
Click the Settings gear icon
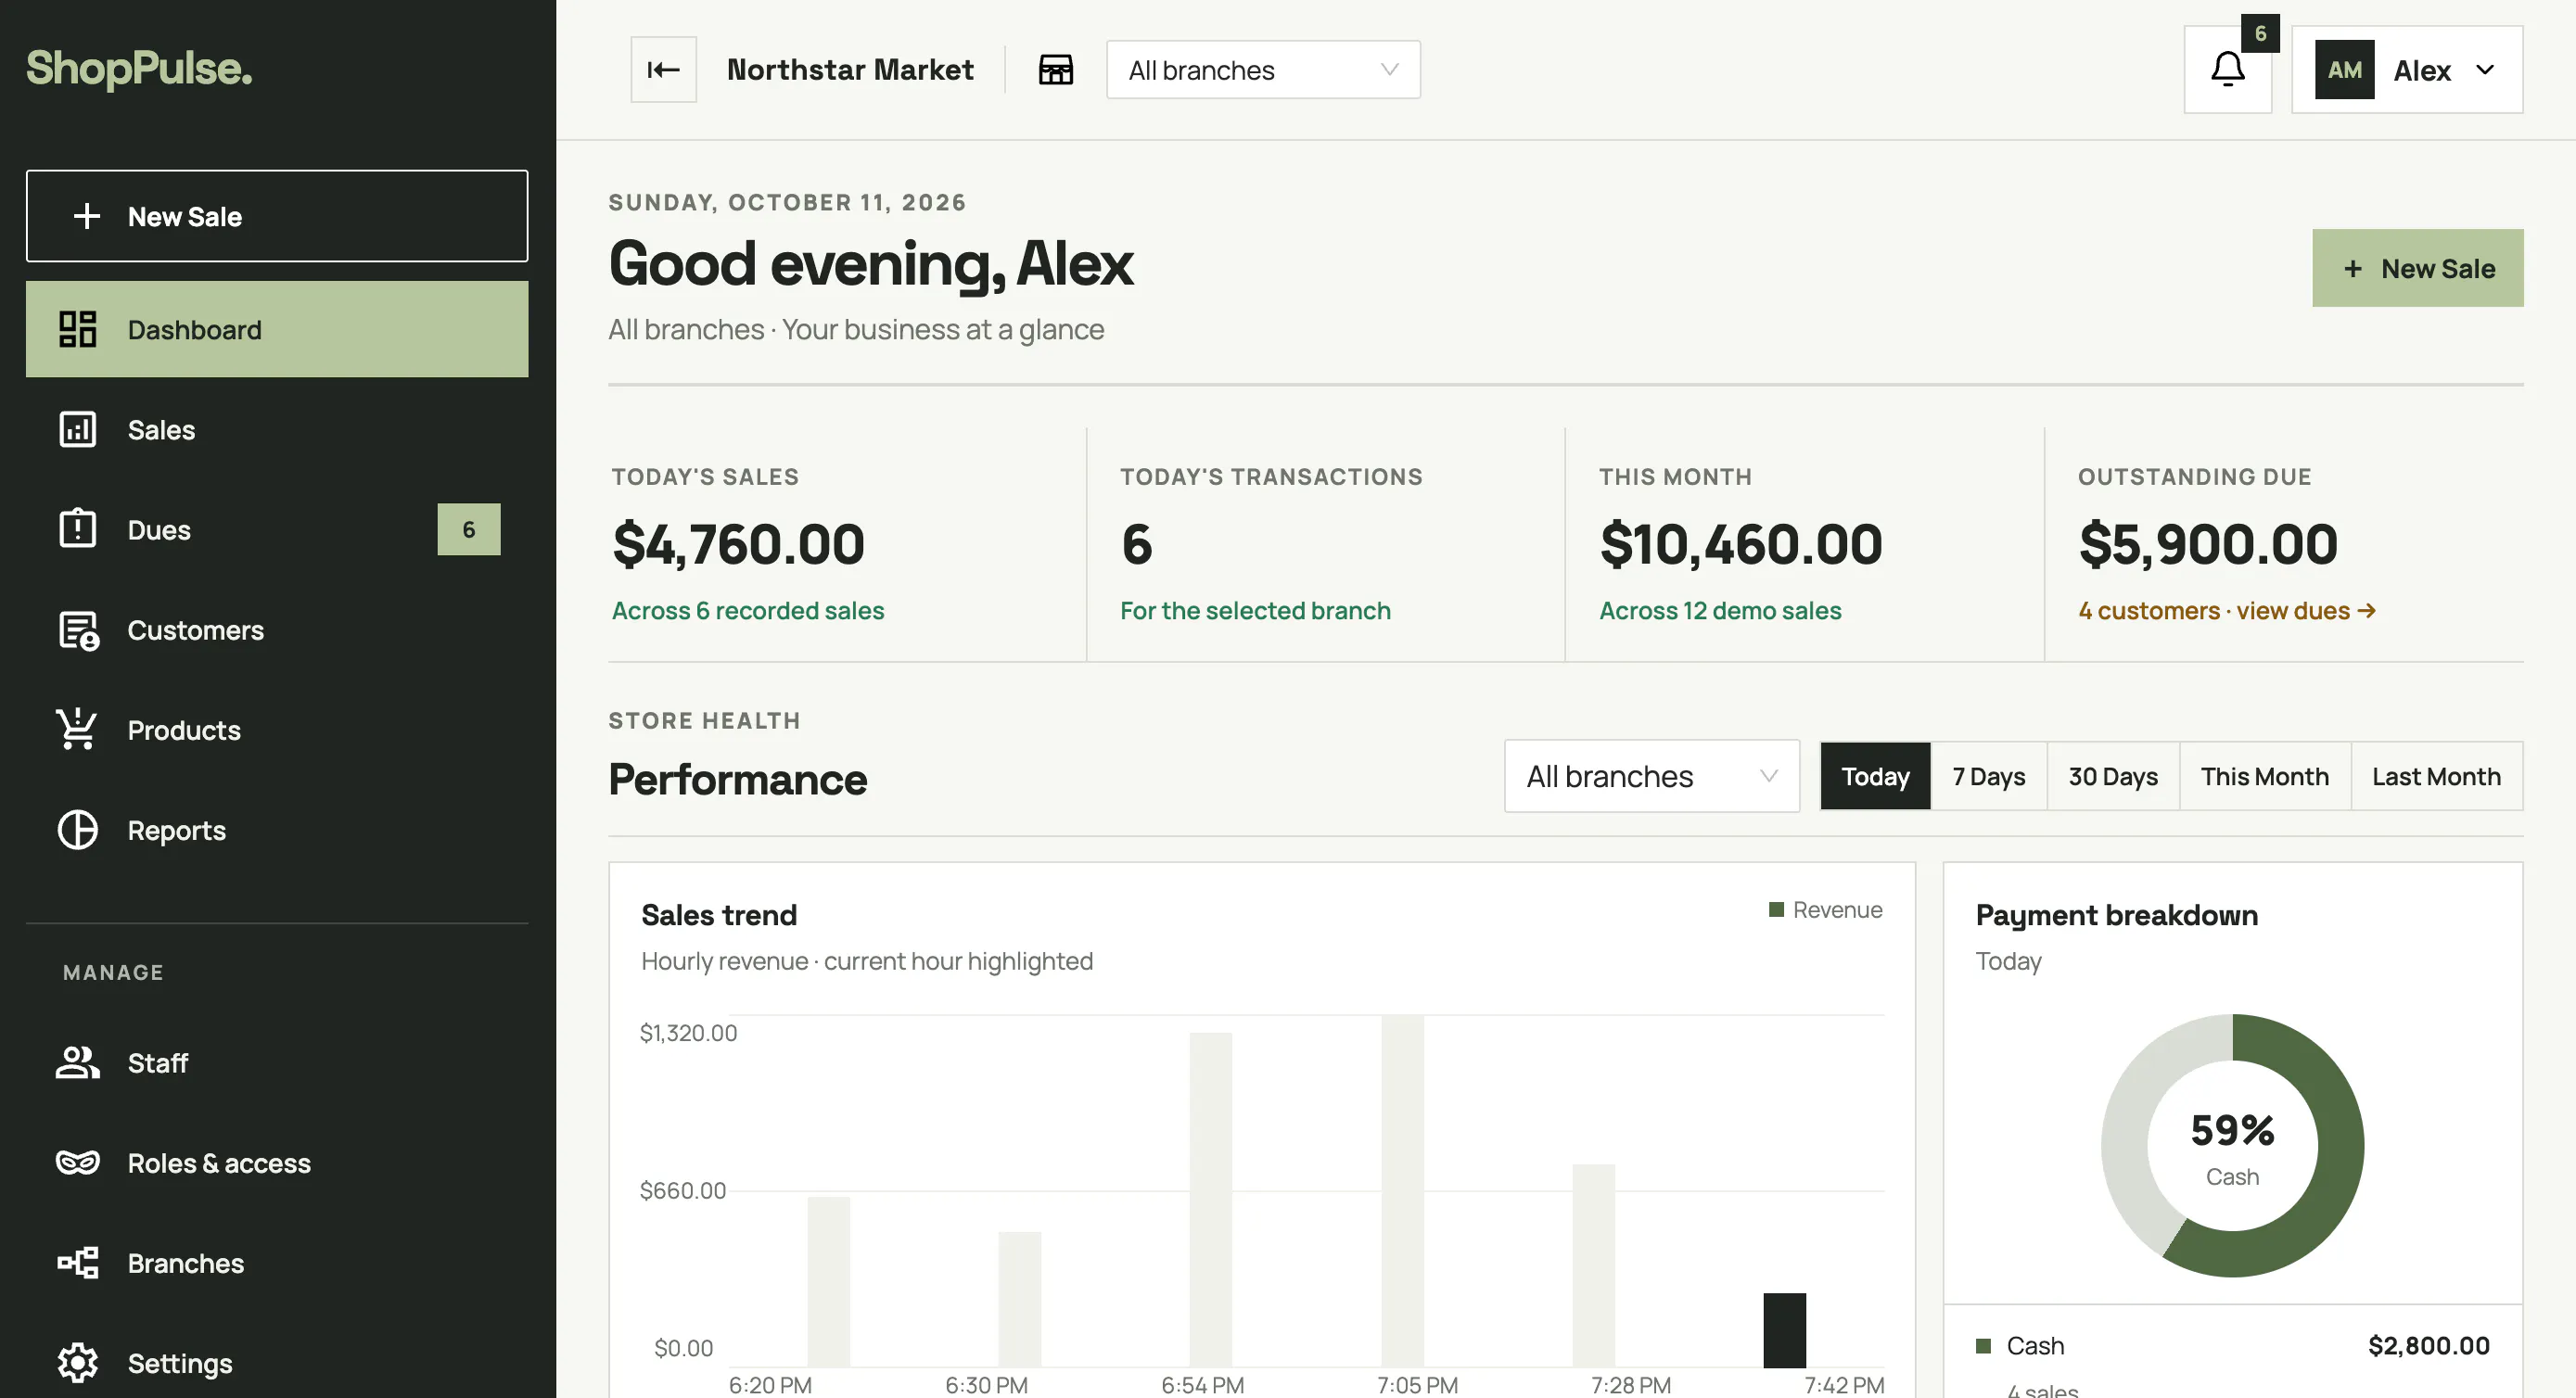[77, 1362]
